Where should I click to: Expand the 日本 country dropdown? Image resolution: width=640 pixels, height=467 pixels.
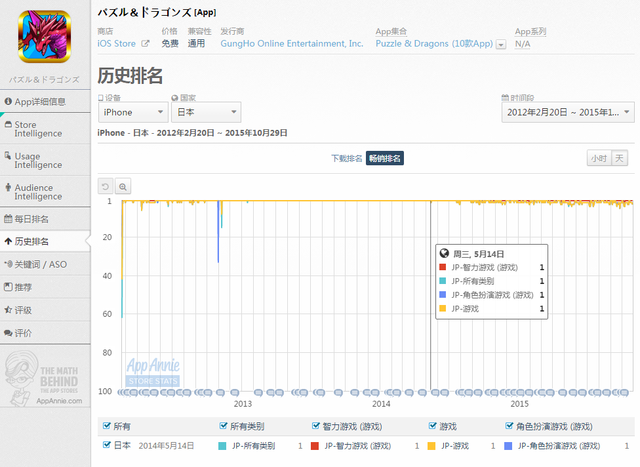207,112
